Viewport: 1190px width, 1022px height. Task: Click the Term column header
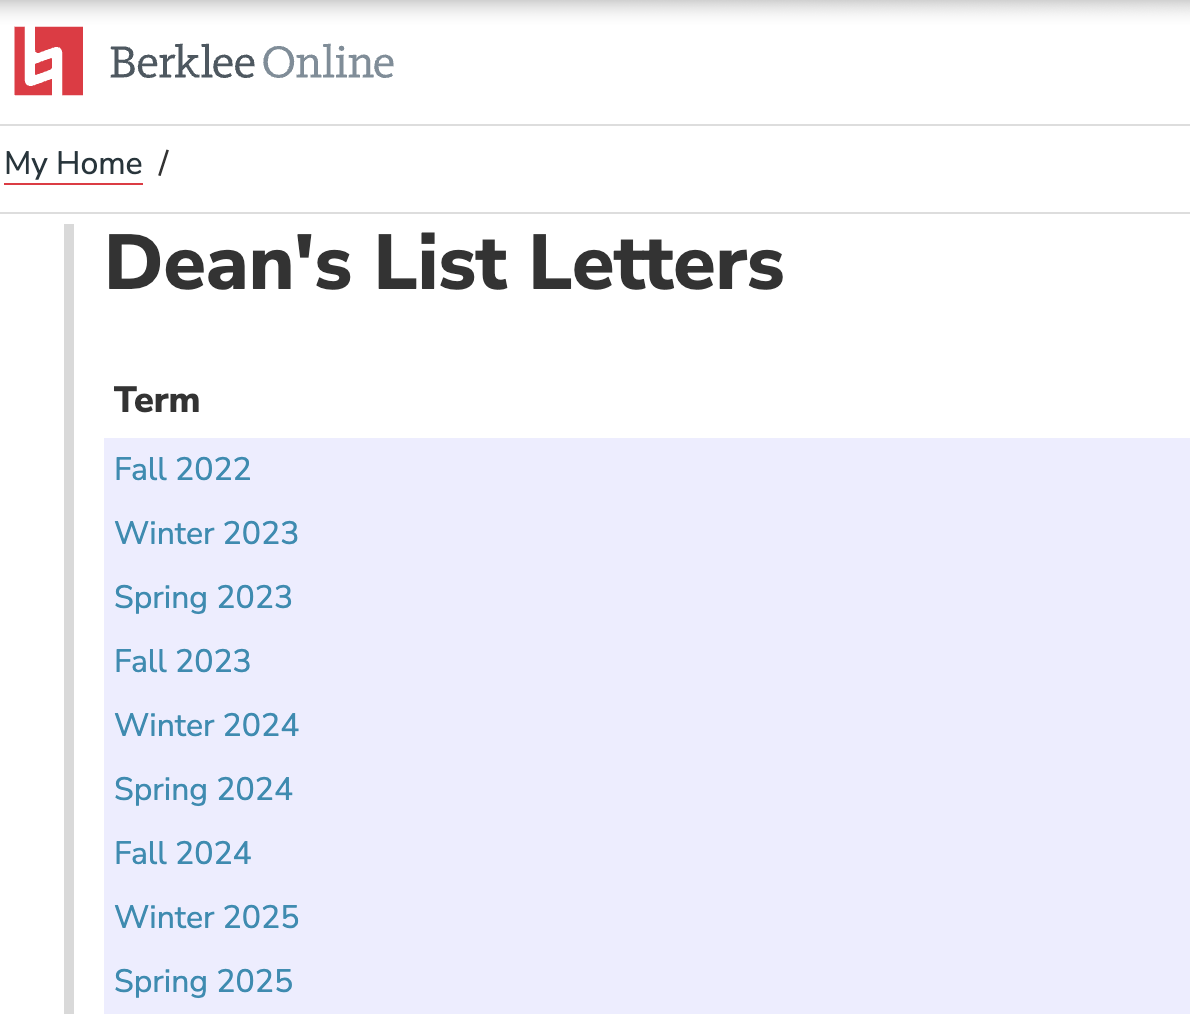pos(157,400)
